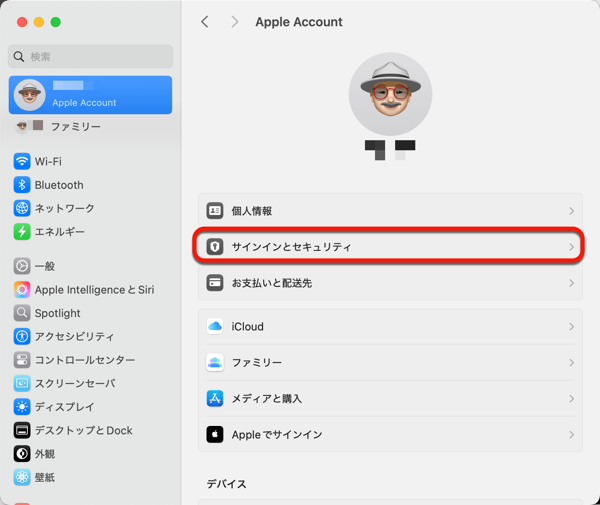Viewport: 600px width, 505px height.
Task: Close the window with the red button
Action: point(22,22)
